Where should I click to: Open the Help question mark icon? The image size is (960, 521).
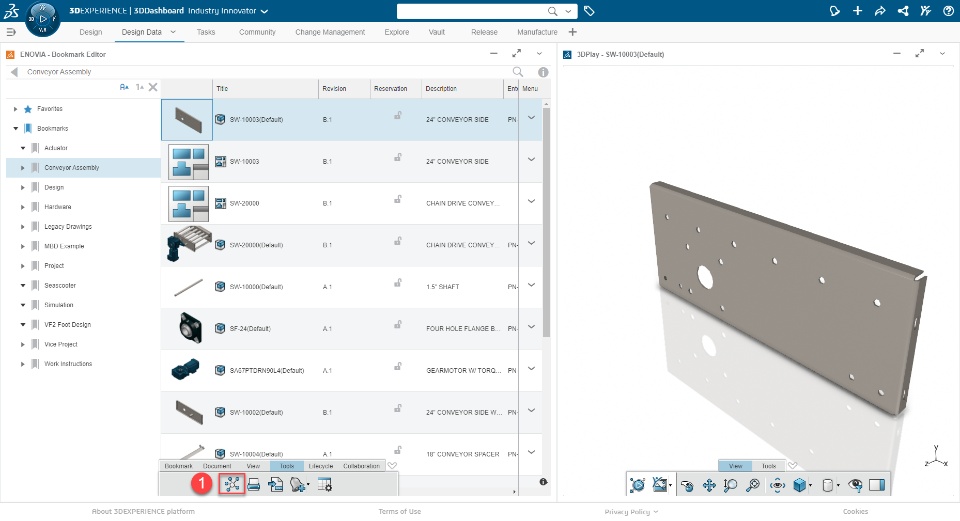948,11
